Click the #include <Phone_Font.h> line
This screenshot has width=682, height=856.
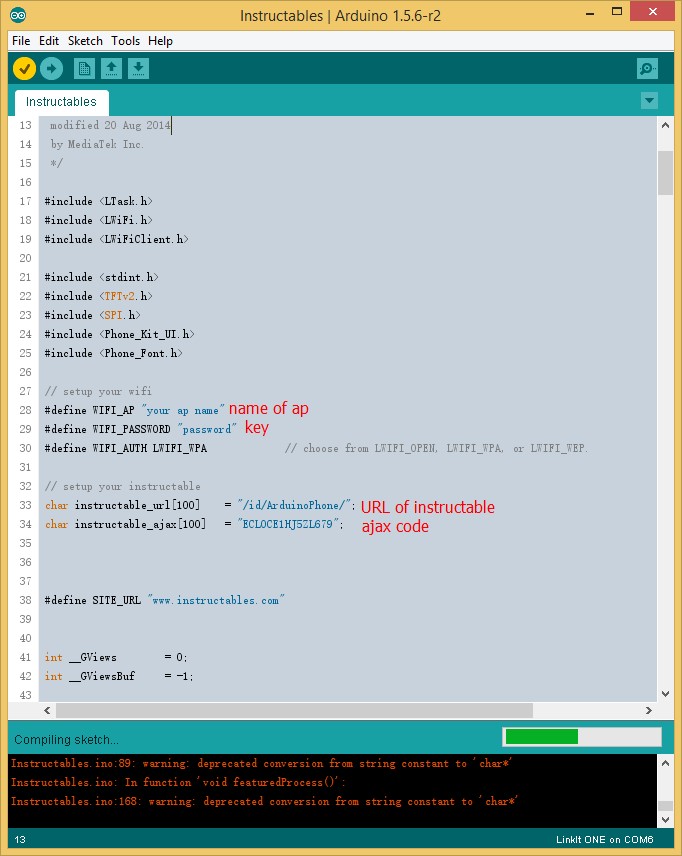(114, 353)
